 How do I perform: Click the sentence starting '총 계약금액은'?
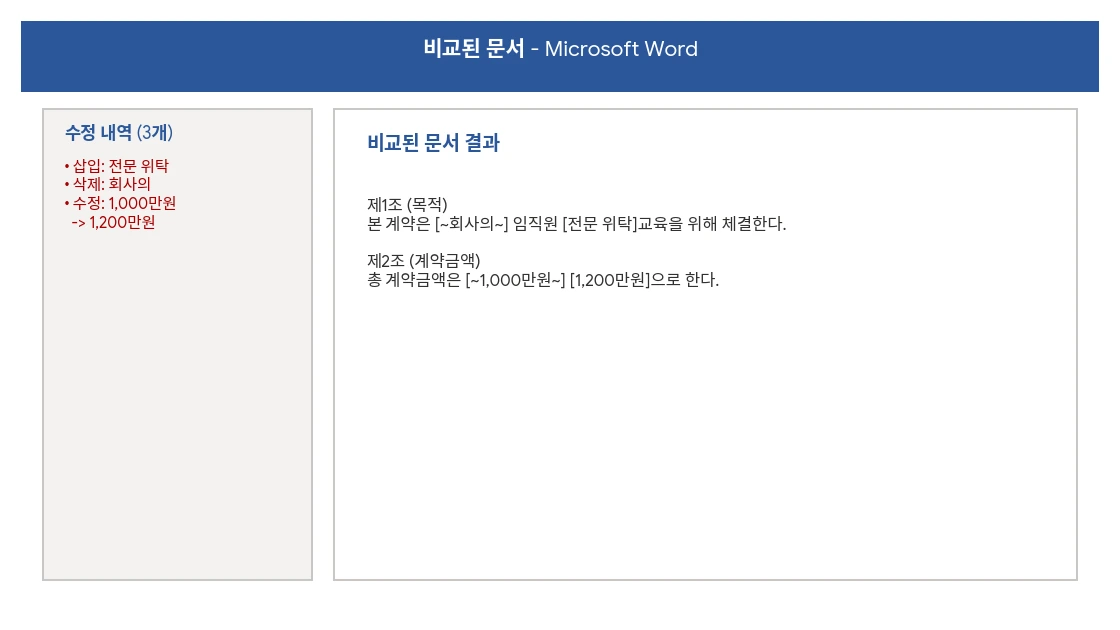point(543,279)
